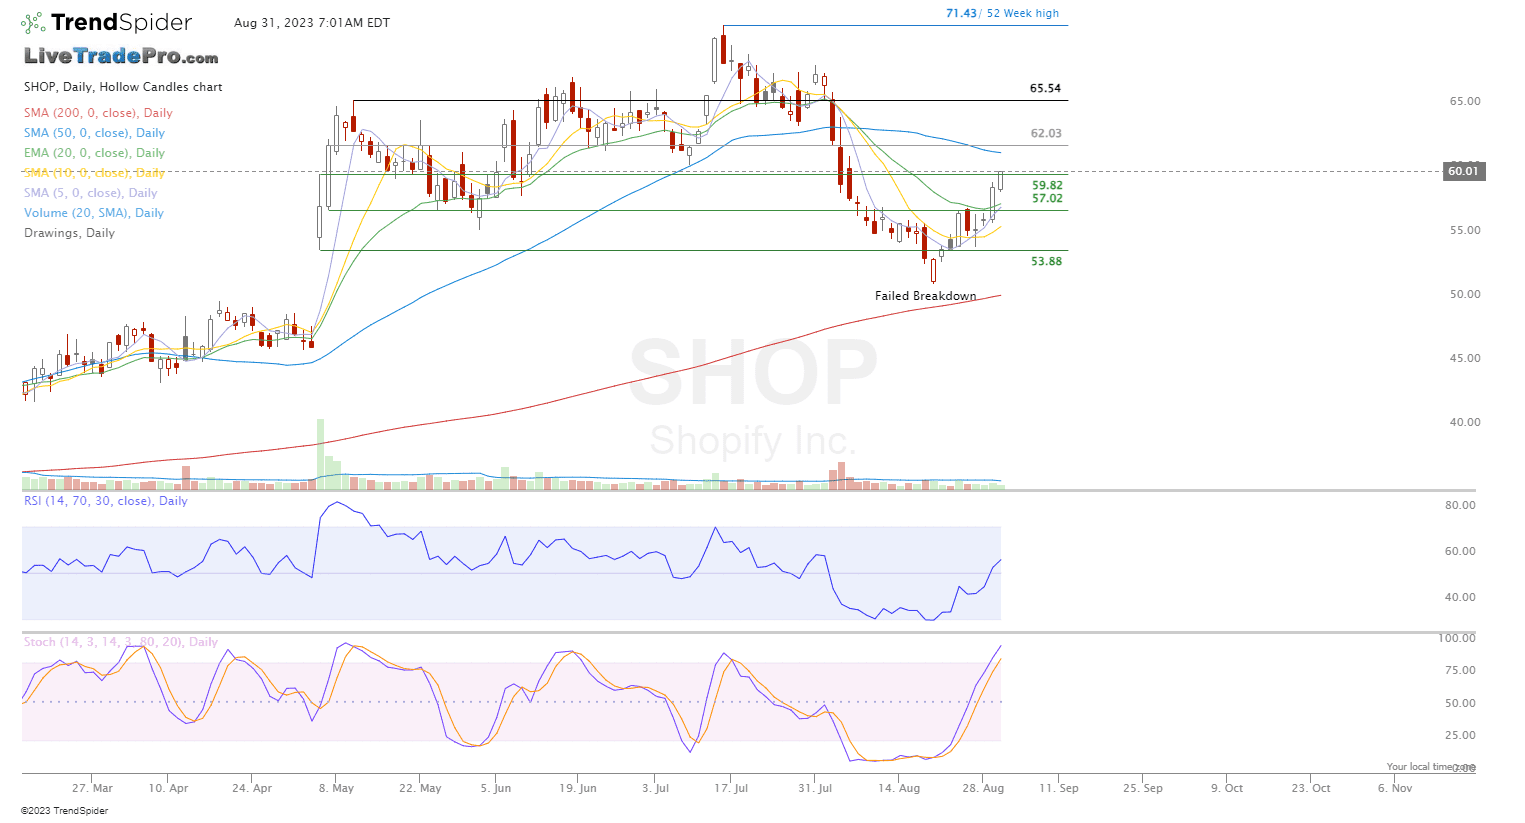Click the 23. Oct date axis label

(x=1310, y=788)
